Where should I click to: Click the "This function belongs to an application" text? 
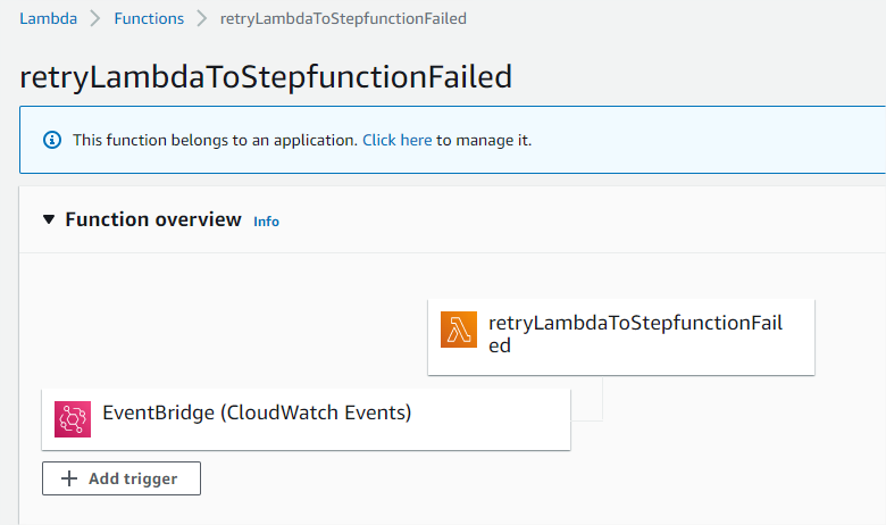(x=215, y=140)
